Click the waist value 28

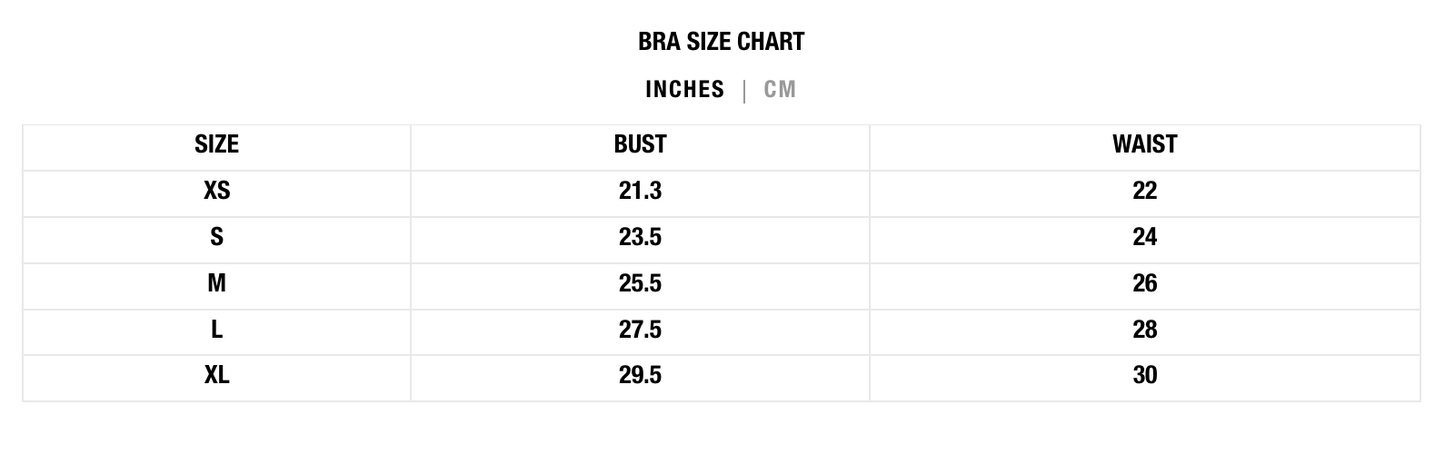(x=1145, y=329)
